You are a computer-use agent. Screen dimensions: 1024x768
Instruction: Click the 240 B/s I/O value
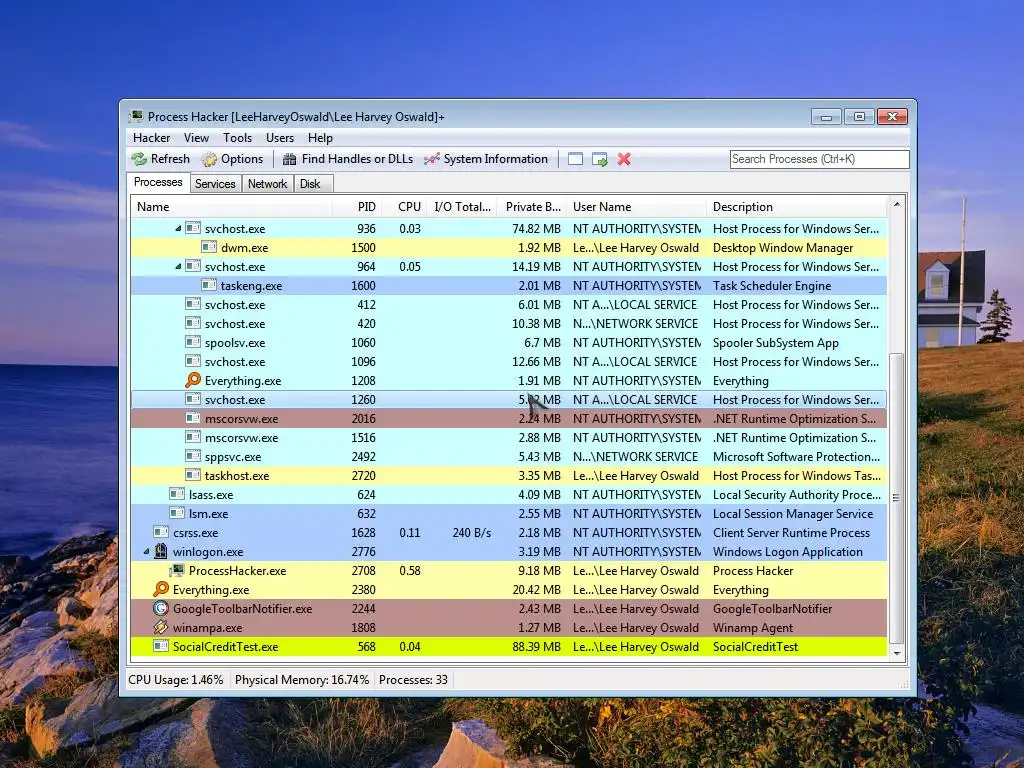point(472,533)
